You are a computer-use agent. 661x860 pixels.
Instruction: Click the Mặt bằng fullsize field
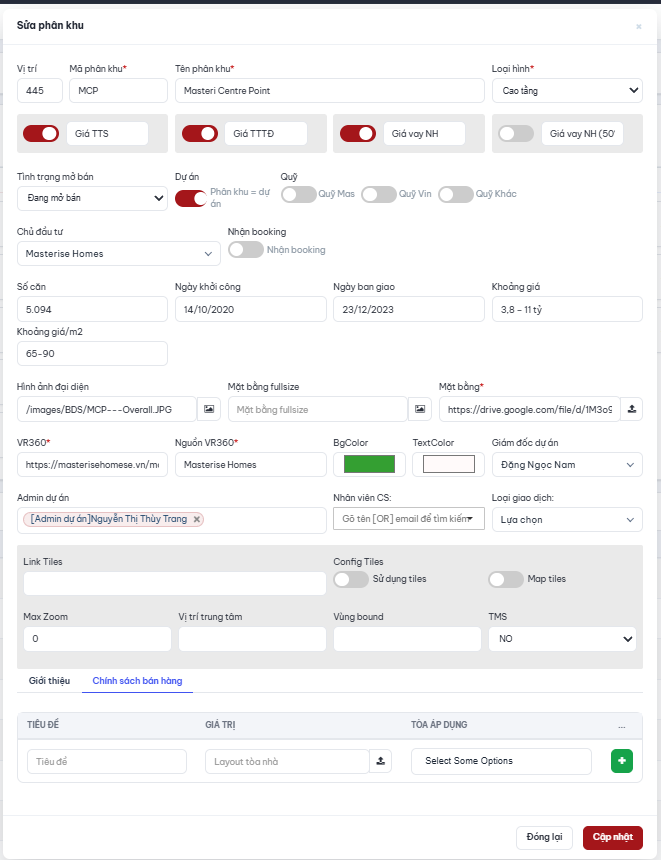click(x=318, y=409)
